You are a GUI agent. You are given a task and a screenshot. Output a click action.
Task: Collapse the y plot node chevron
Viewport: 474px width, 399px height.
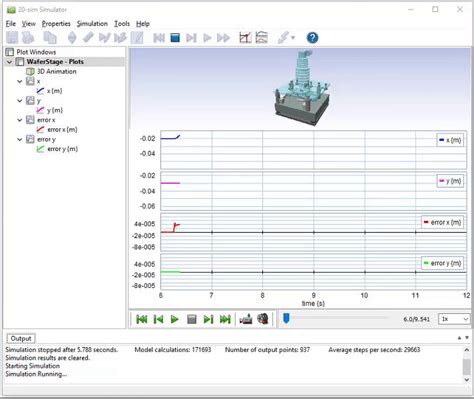pyautogui.click(x=20, y=101)
